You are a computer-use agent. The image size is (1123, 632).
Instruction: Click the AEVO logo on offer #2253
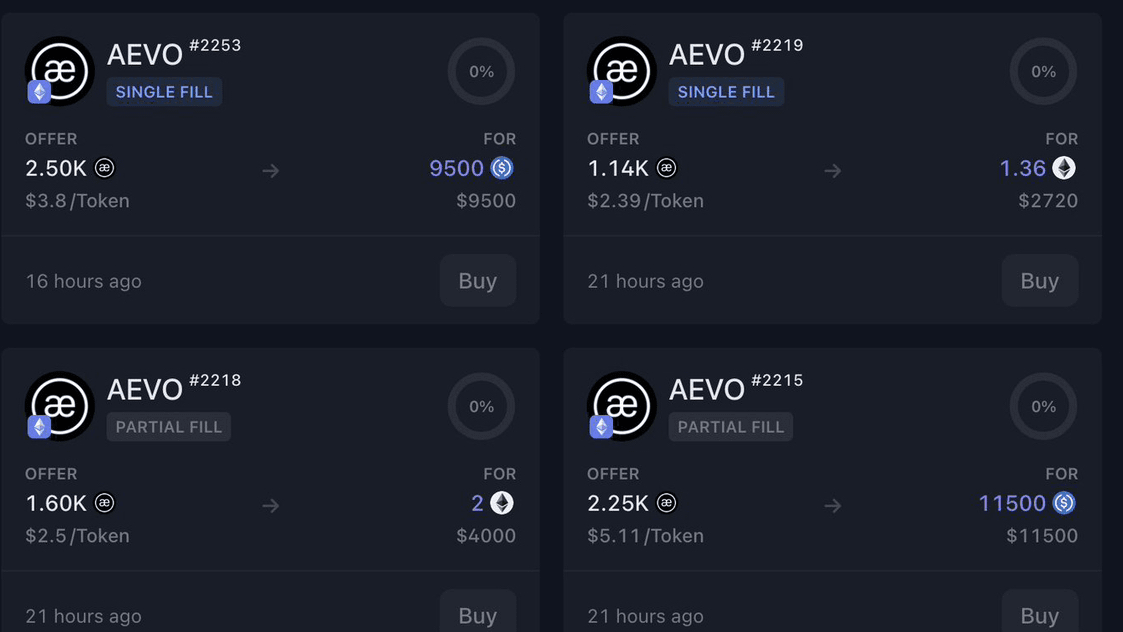click(x=59, y=70)
